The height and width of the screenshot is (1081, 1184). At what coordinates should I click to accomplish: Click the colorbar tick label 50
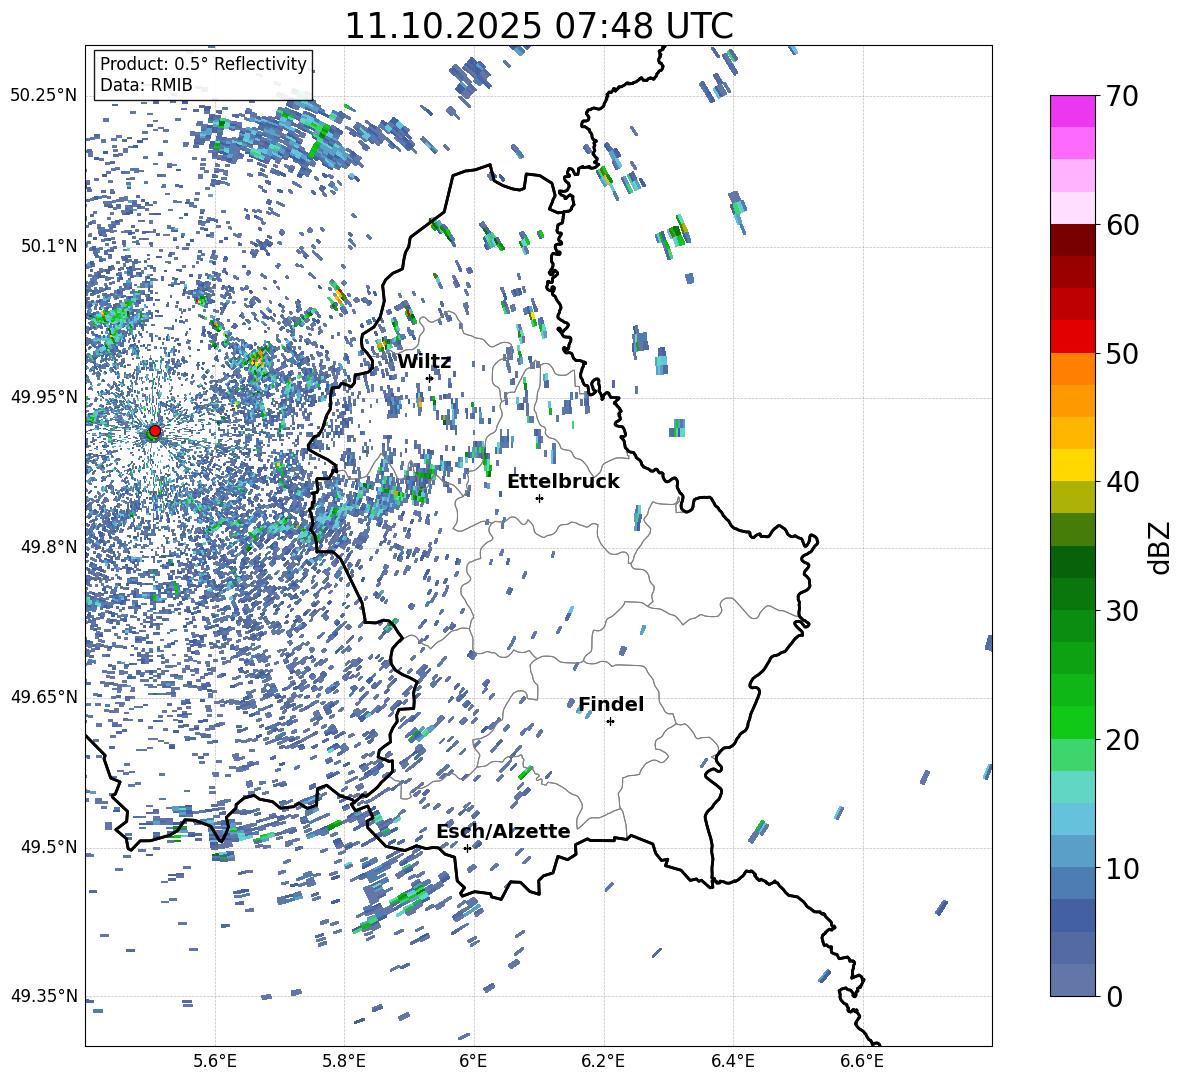click(x=1122, y=353)
